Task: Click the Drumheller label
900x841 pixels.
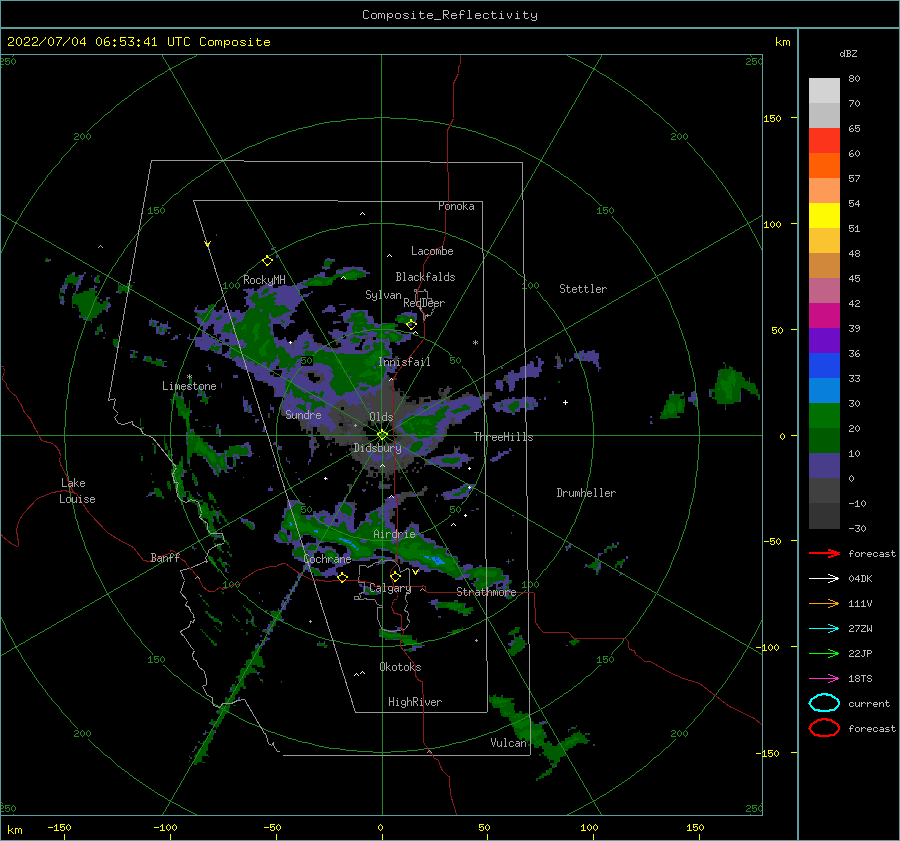Action: tap(586, 493)
